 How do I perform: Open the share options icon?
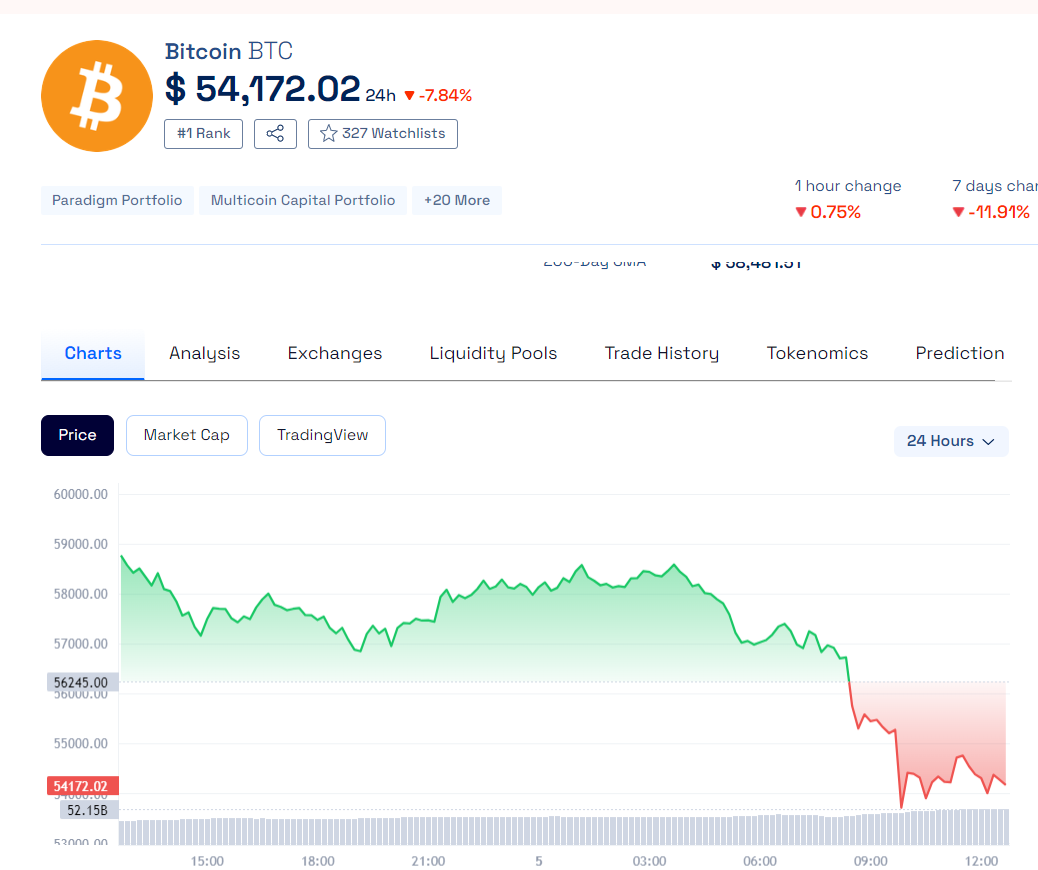pyautogui.click(x=275, y=133)
